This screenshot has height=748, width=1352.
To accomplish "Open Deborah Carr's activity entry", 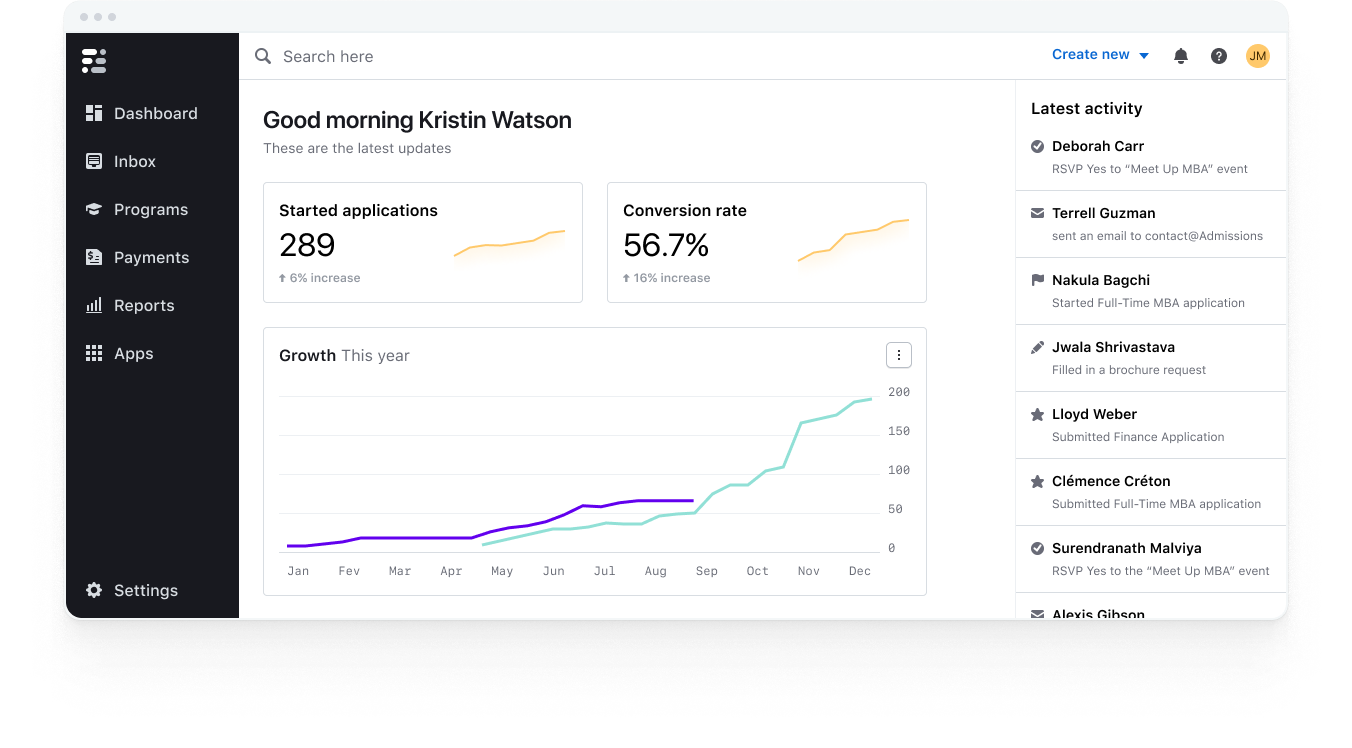I will point(1151,157).
